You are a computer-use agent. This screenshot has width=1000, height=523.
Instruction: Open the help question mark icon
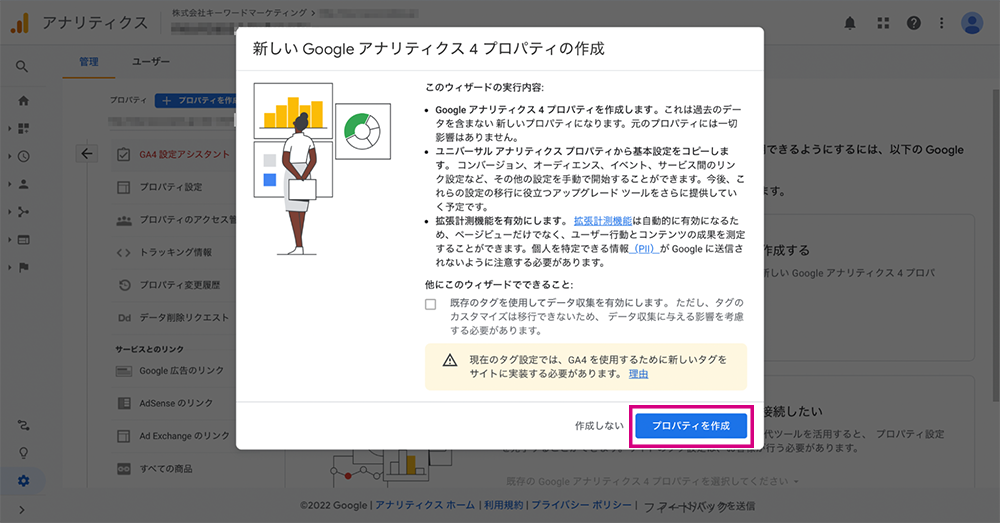914,24
